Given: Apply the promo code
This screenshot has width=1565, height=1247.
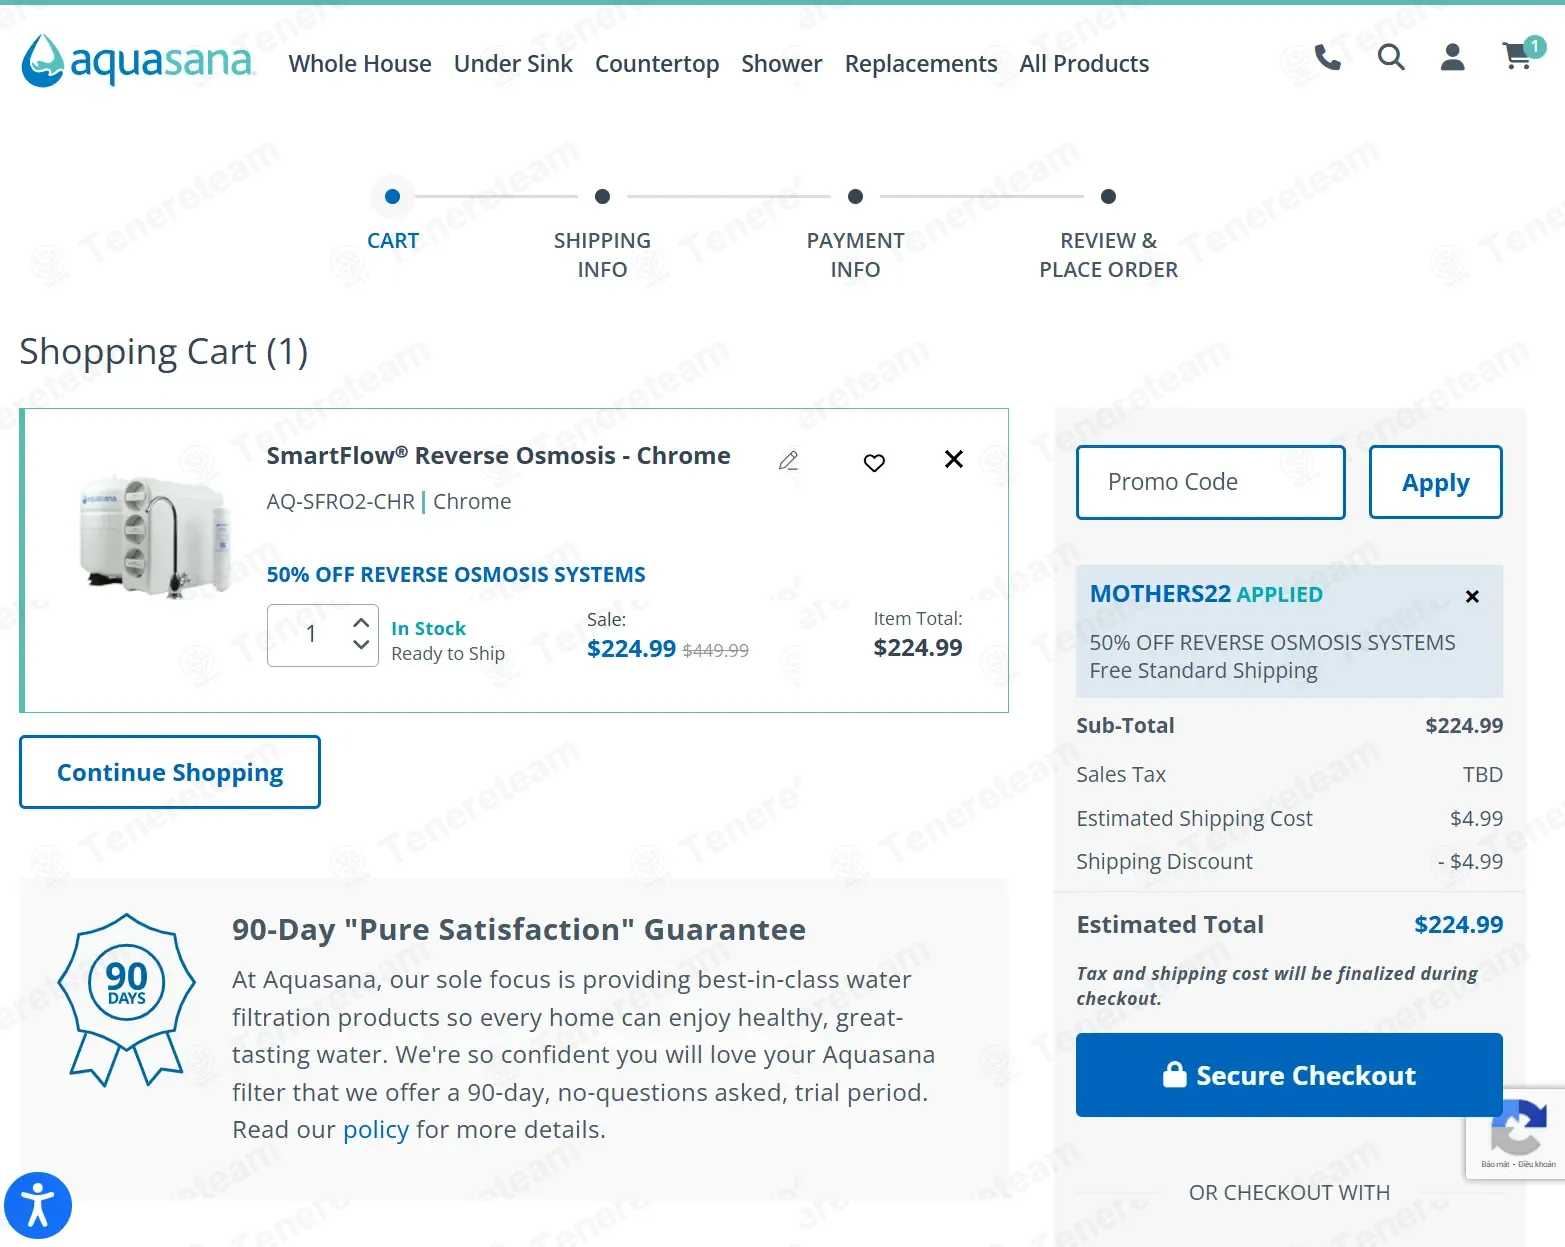Looking at the screenshot, I should coord(1435,482).
